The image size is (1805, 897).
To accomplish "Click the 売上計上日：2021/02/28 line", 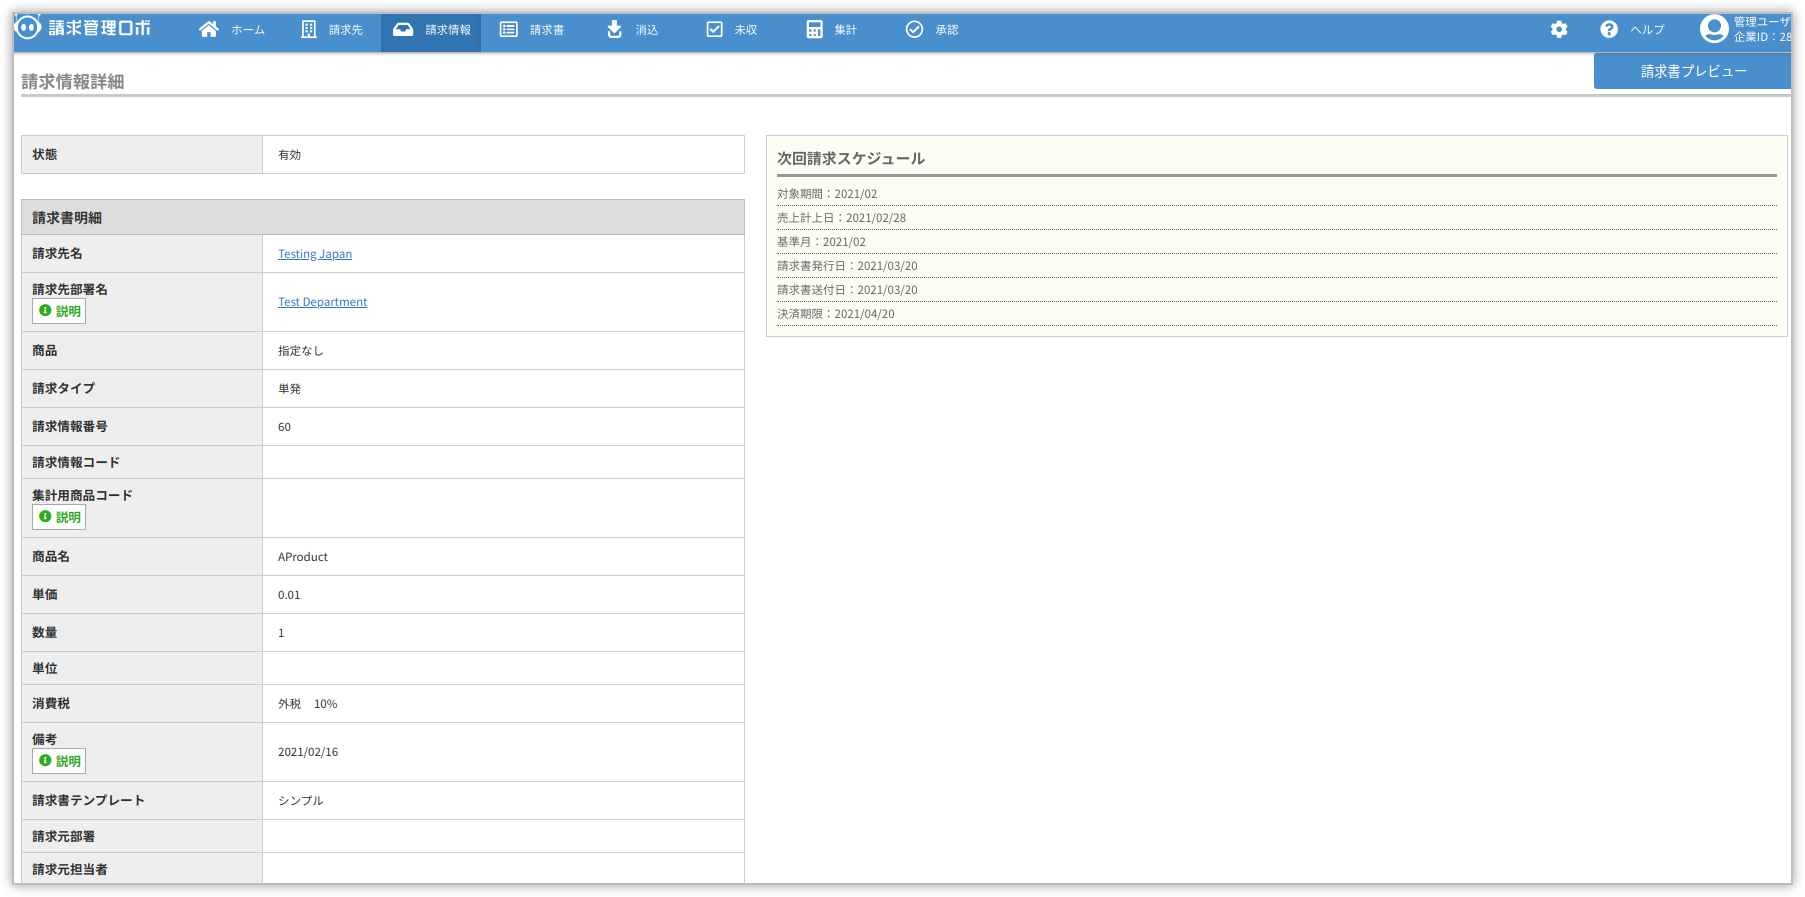I will point(842,218).
